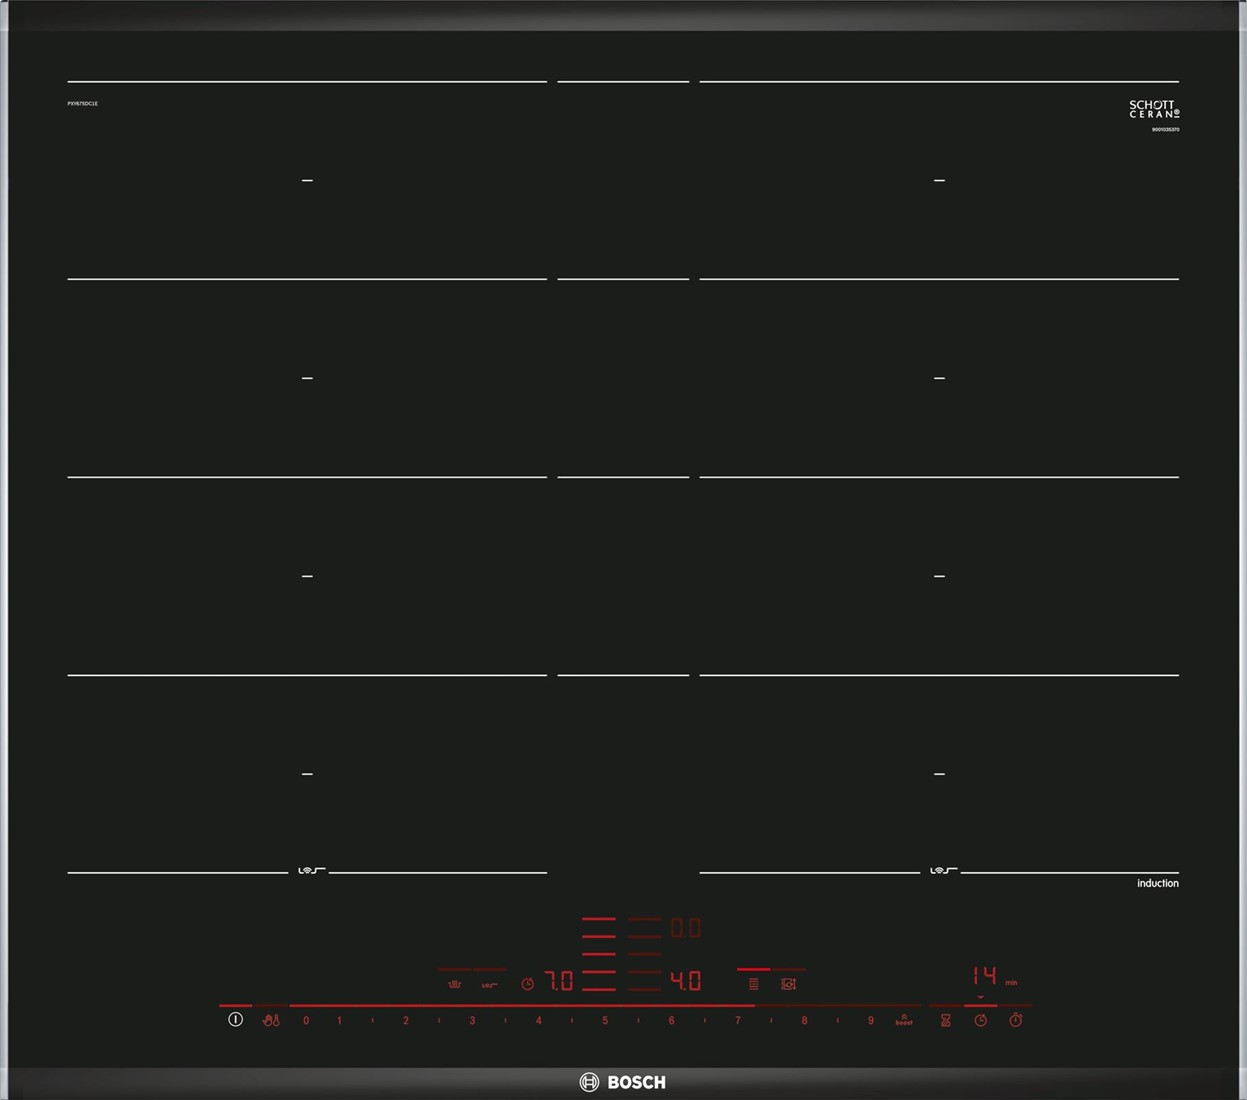Tap the PerfectFry sensor icon on control panel
The height and width of the screenshot is (1100, 1247).
coord(489,985)
